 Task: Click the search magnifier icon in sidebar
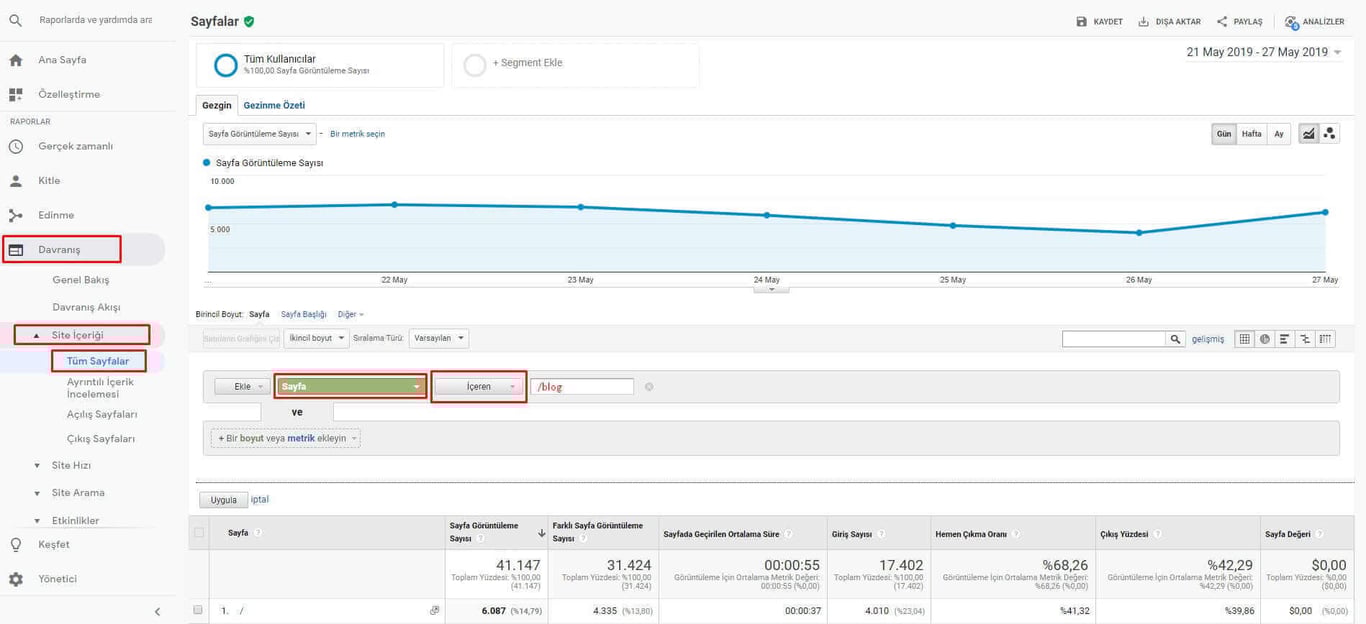tap(15, 20)
